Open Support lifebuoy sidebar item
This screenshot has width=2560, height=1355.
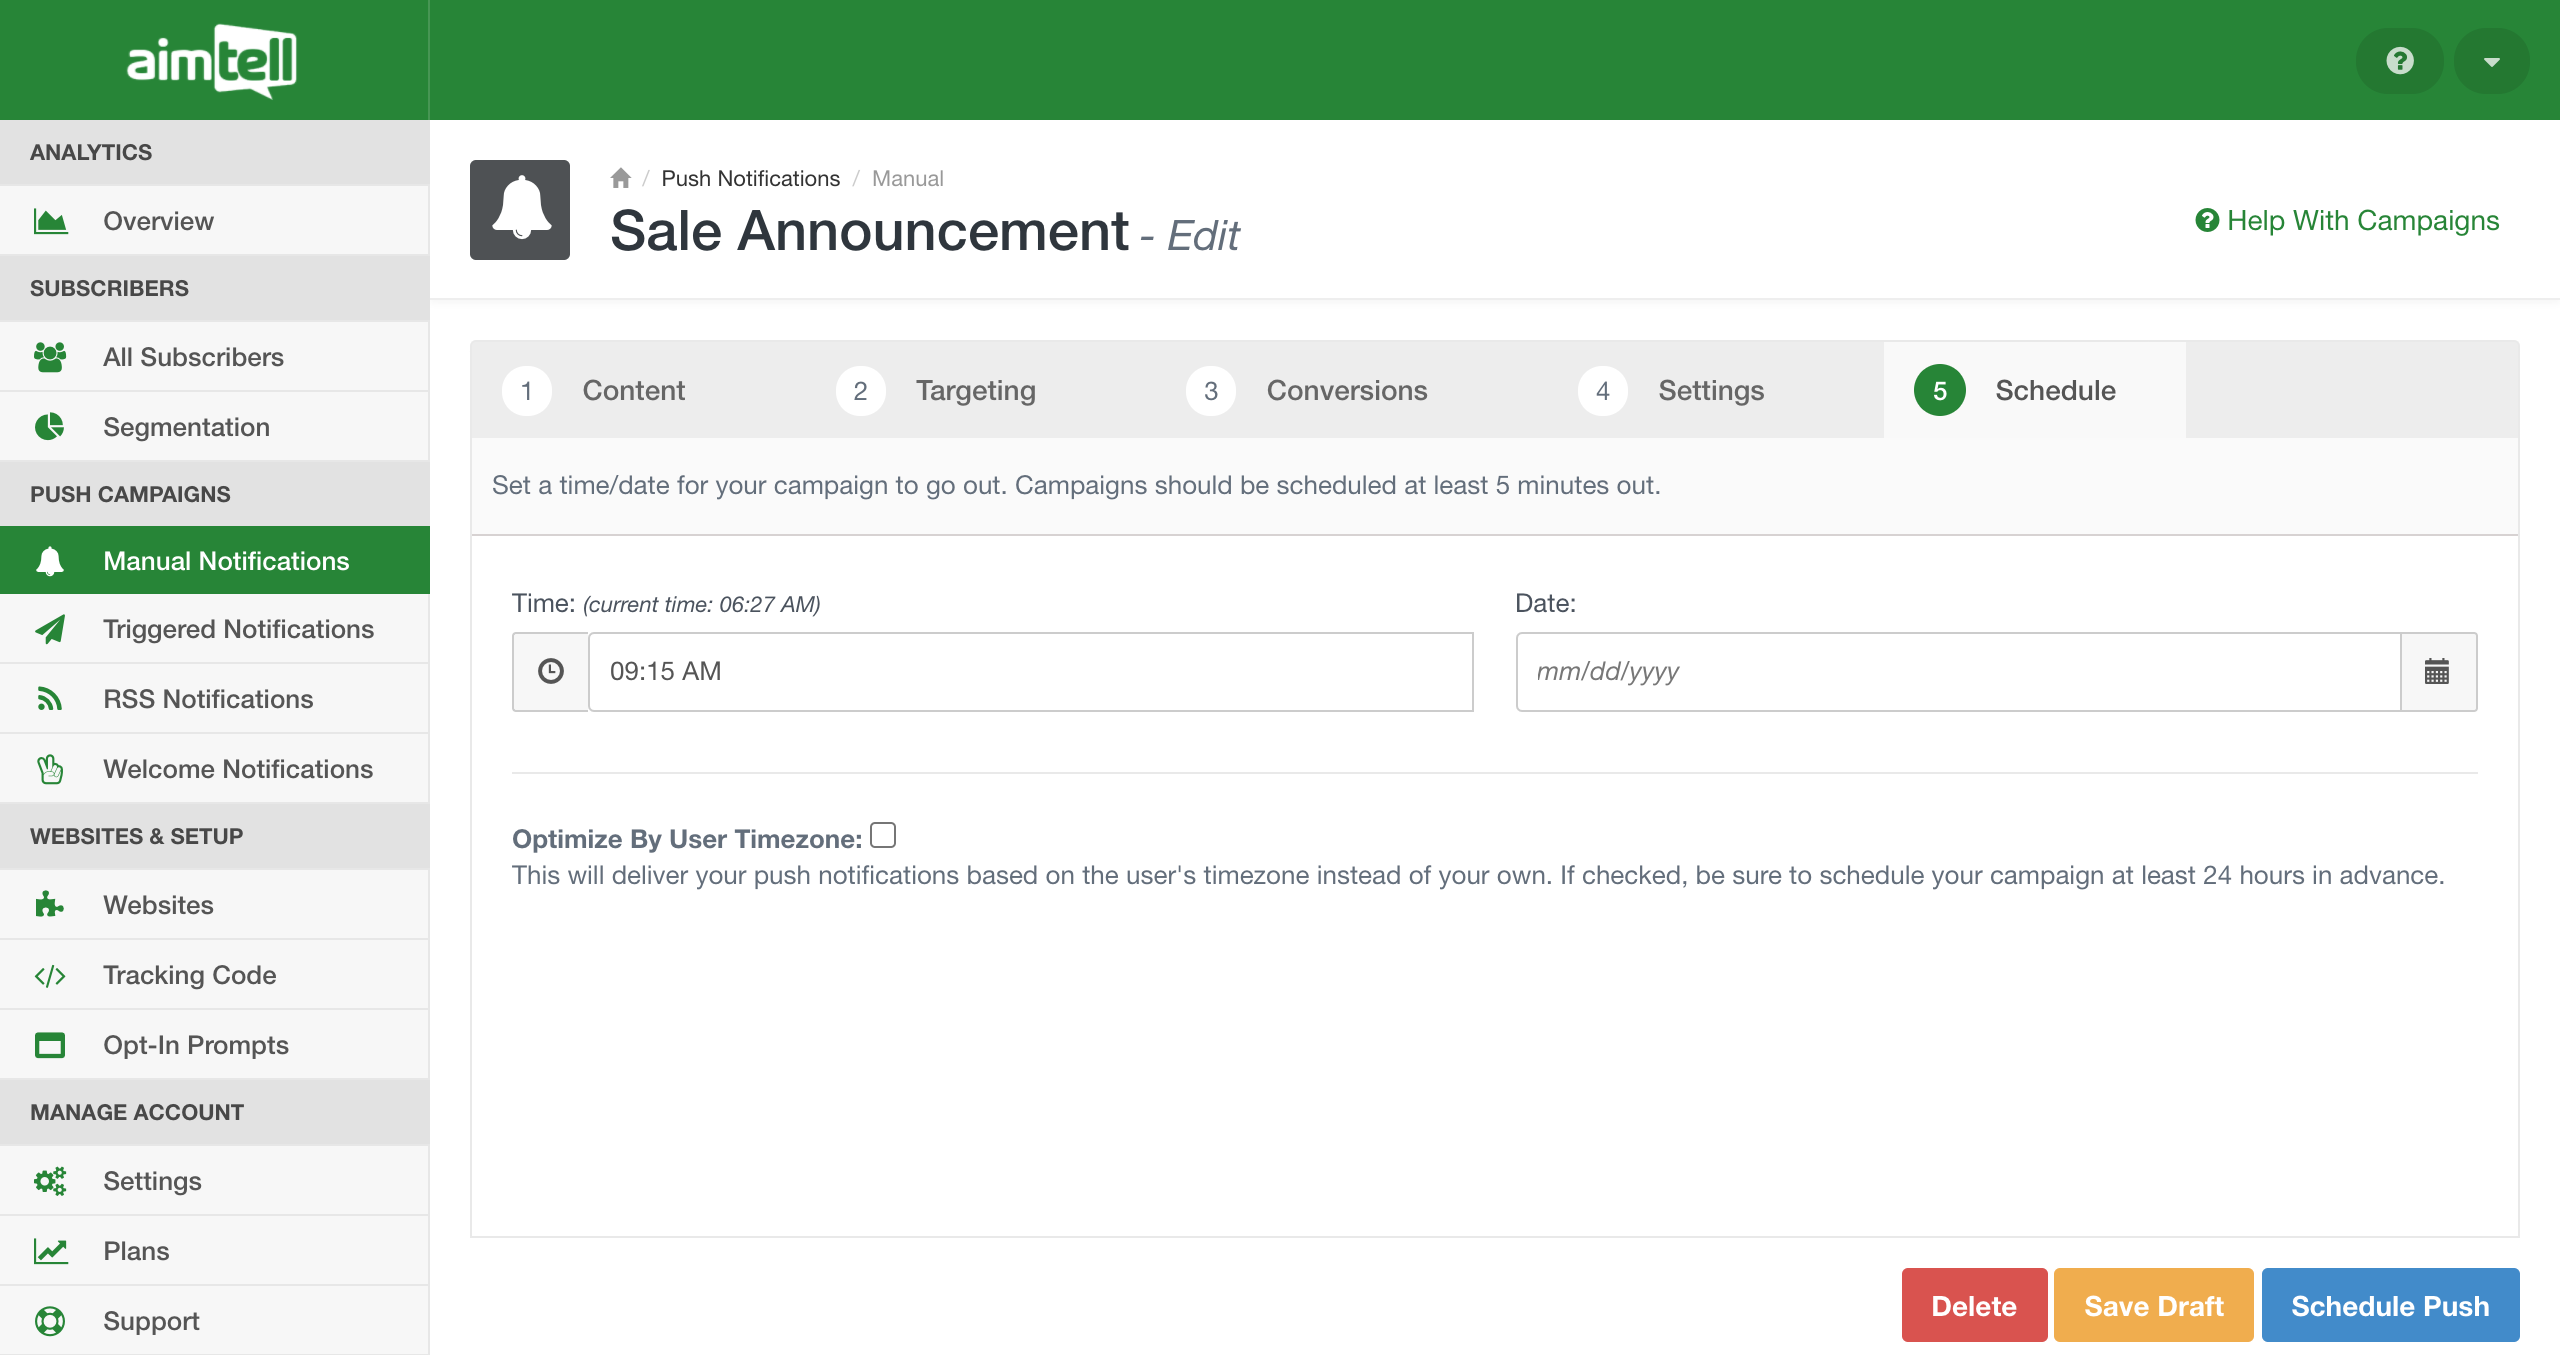coord(151,1321)
